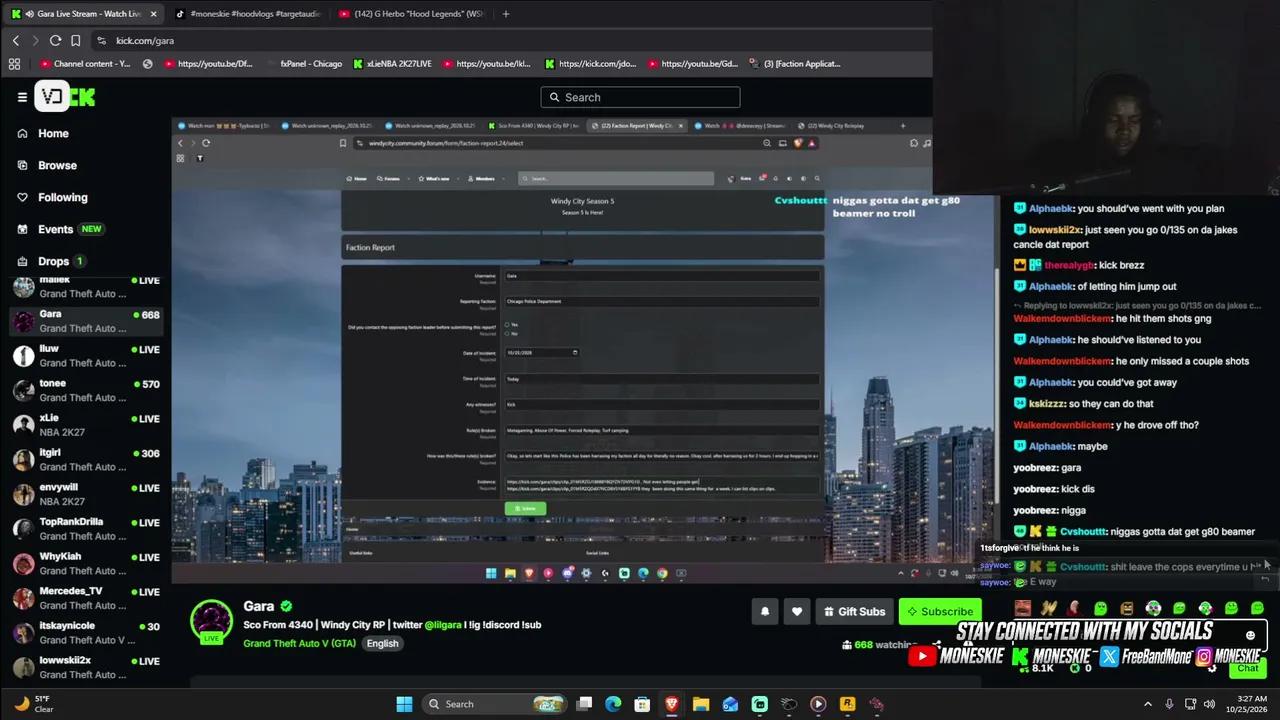1280x720 pixels.
Task: Click the green Chat send button
Action: point(1247,668)
